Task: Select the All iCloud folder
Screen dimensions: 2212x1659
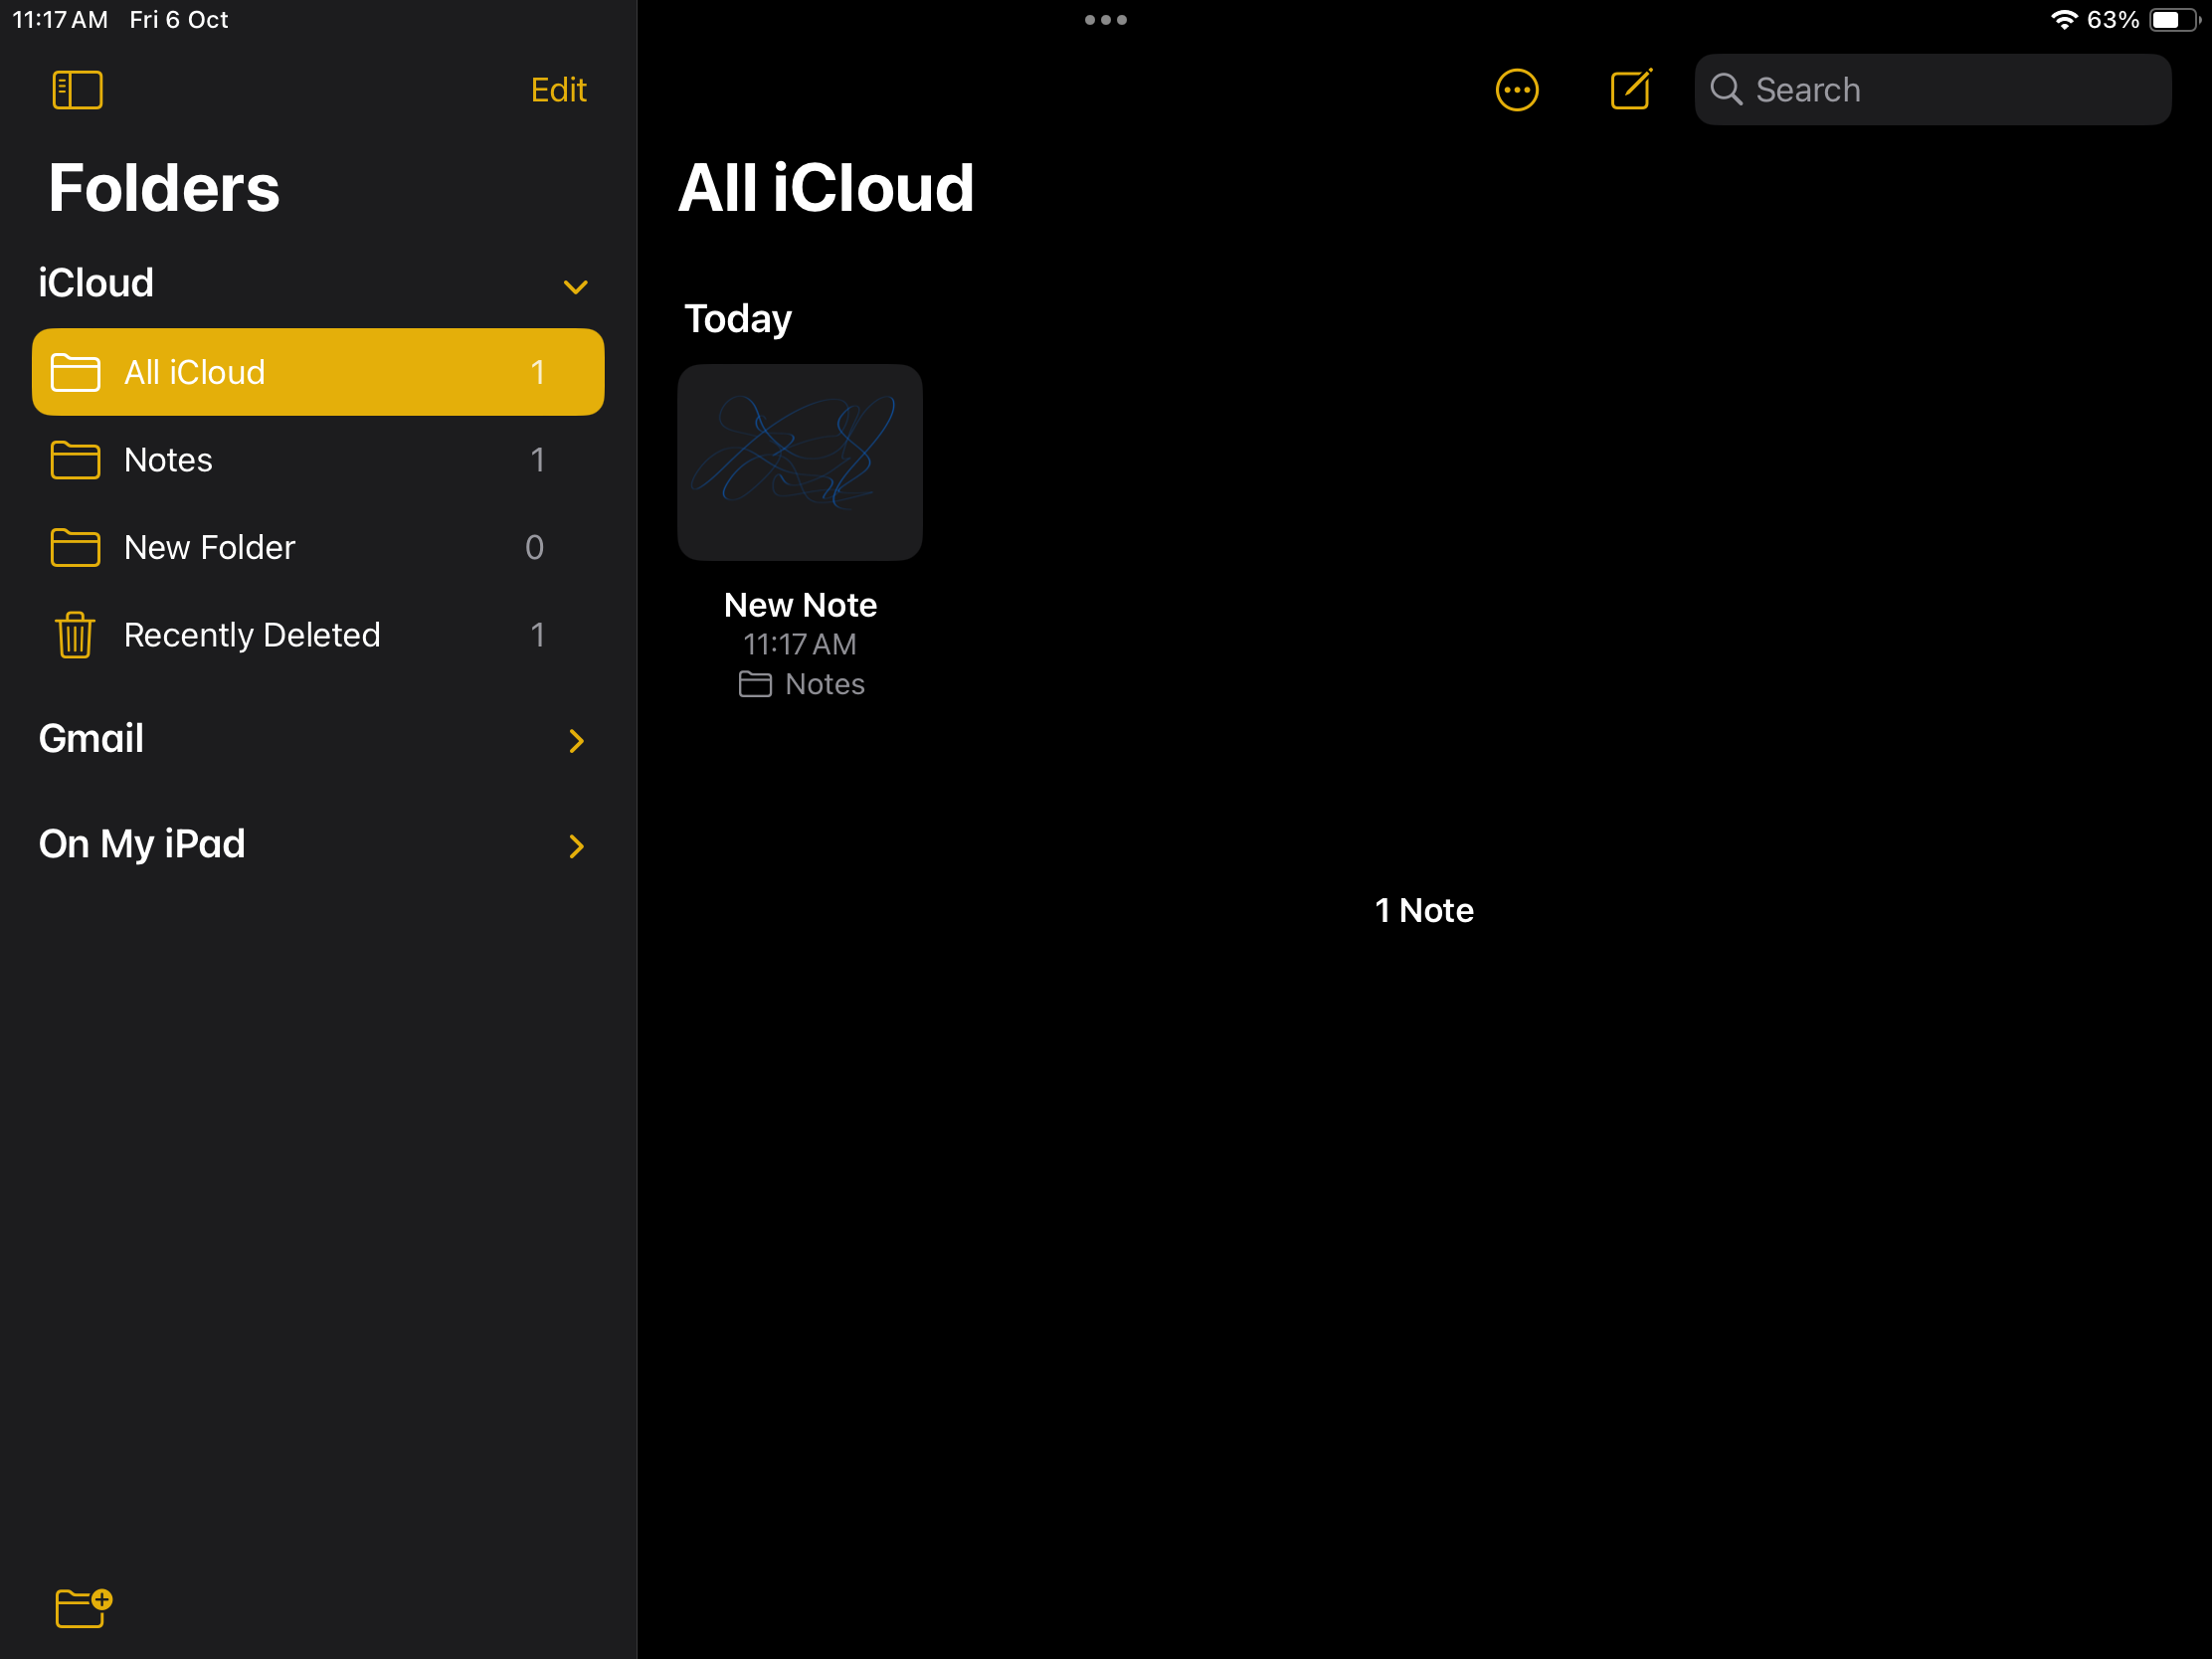Action: [x=318, y=372]
